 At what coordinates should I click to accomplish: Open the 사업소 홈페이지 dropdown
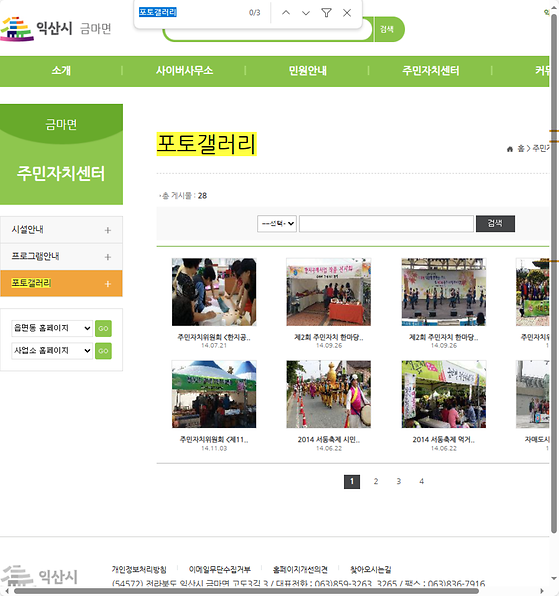(52, 351)
